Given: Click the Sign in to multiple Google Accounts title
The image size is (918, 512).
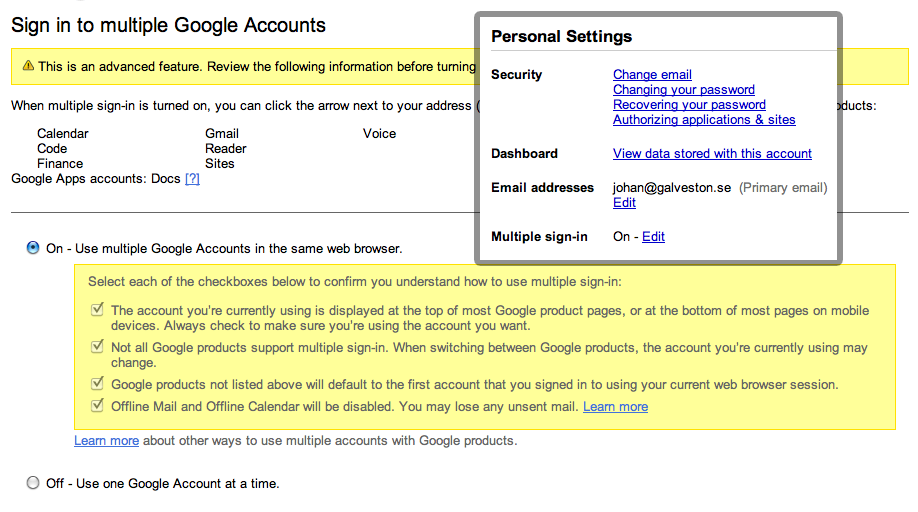Looking at the screenshot, I should (x=169, y=25).
